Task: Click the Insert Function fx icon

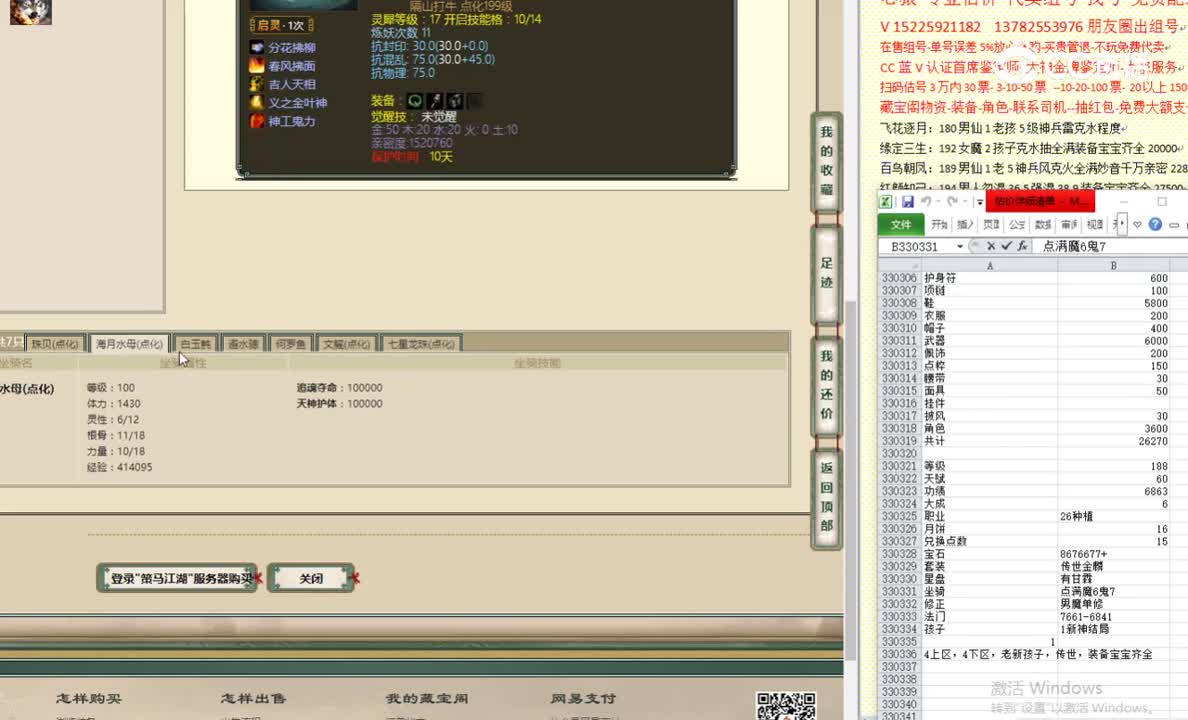Action: tap(1023, 245)
